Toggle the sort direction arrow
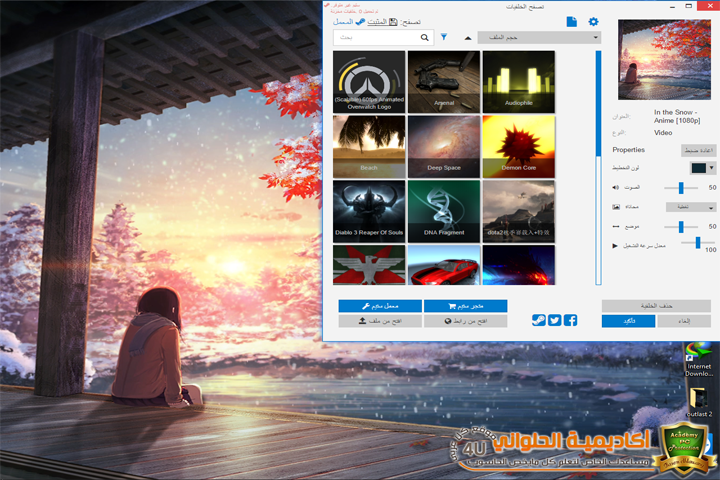The height and width of the screenshot is (480, 720). 467,38
